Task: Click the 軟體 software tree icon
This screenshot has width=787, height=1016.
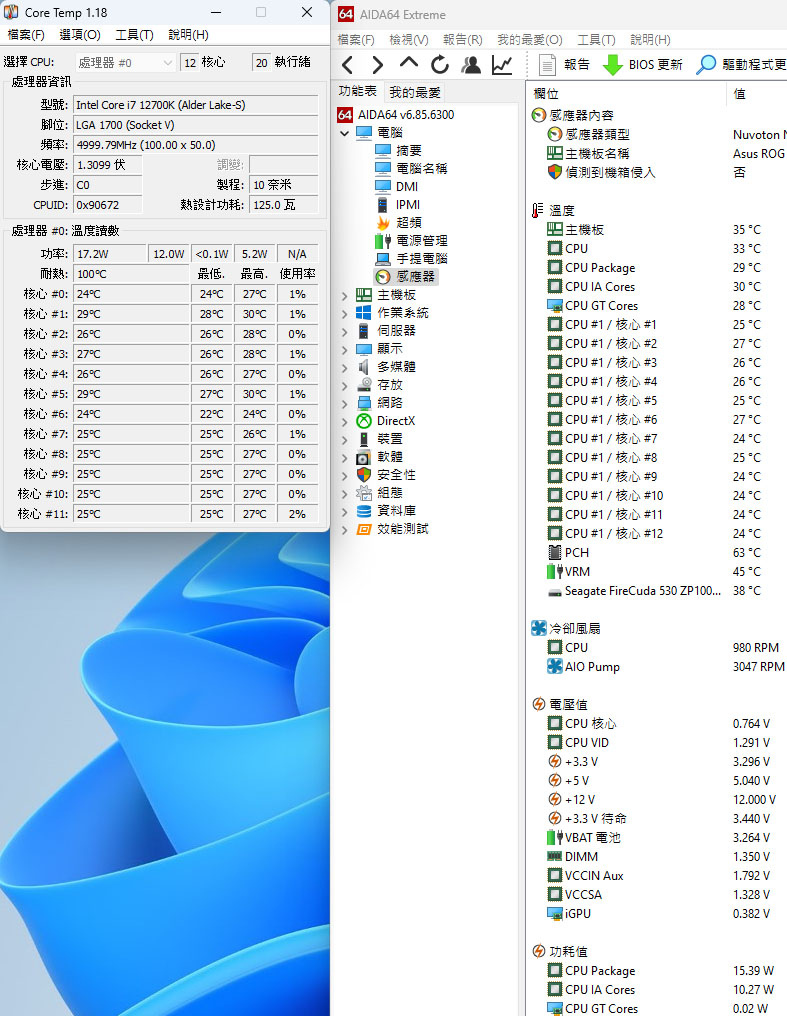Action: click(x=364, y=457)
